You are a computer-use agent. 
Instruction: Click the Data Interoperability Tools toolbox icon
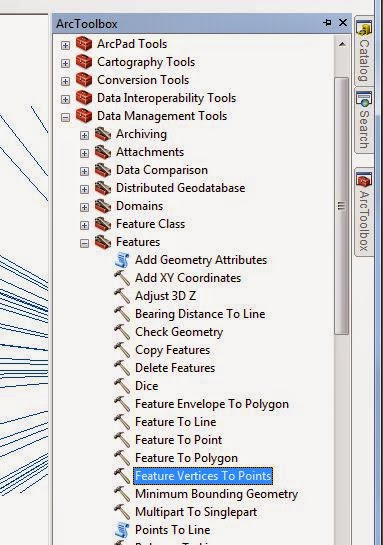click(x=84, y=98)
